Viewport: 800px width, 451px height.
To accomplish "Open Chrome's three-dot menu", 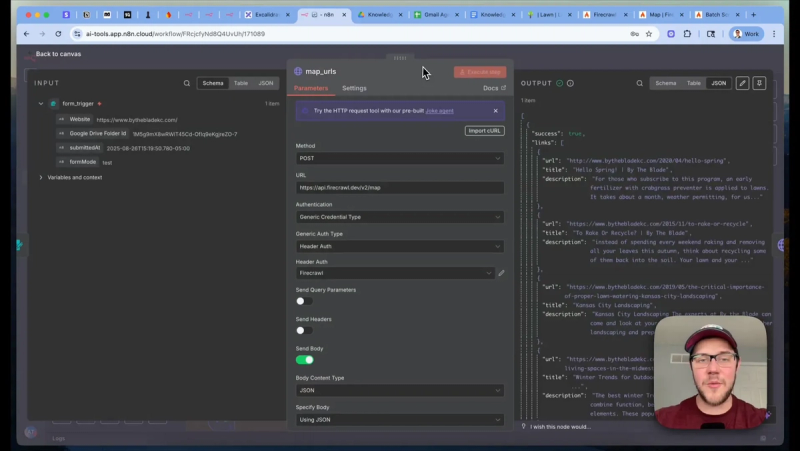I will click(x=774, y=34).
